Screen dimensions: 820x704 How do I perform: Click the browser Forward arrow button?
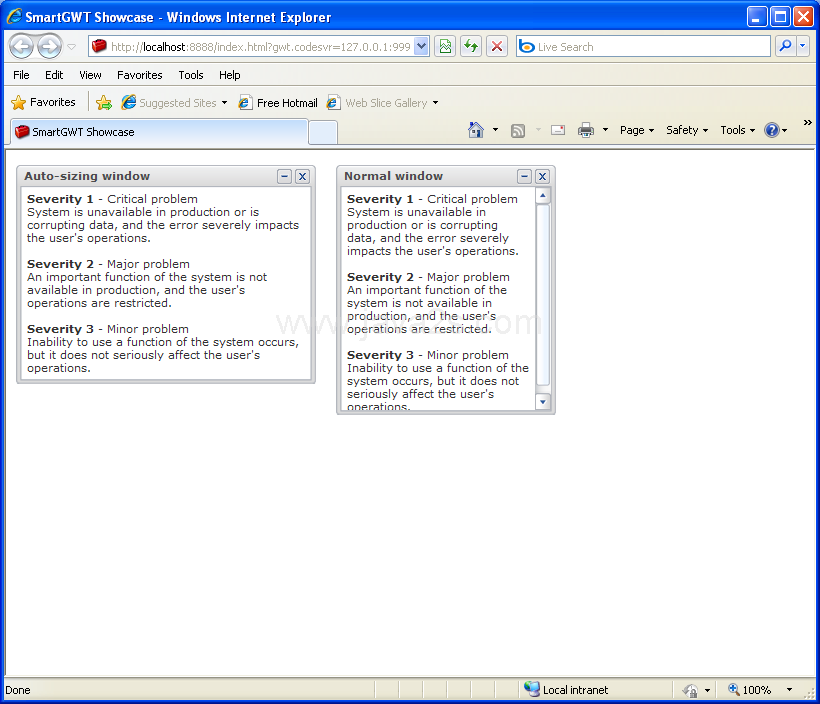coord(50,47)
